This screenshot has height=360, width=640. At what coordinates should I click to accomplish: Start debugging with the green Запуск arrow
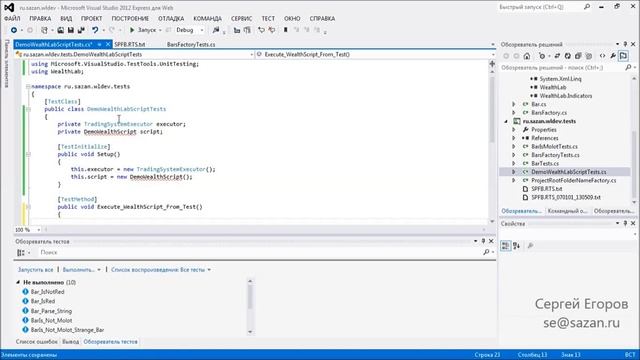click(x=132, y=30)
